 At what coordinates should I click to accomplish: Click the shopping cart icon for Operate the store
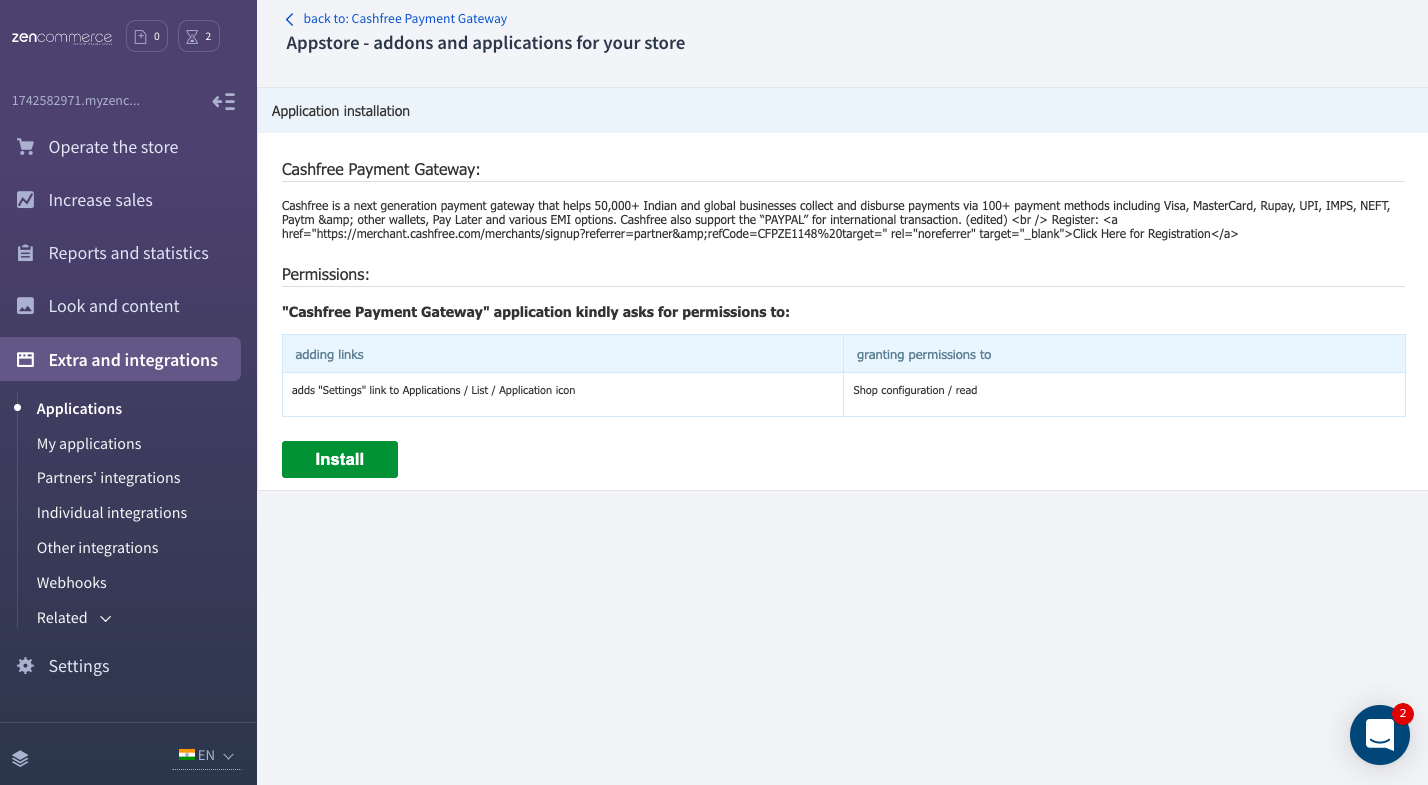pos(26,147)
